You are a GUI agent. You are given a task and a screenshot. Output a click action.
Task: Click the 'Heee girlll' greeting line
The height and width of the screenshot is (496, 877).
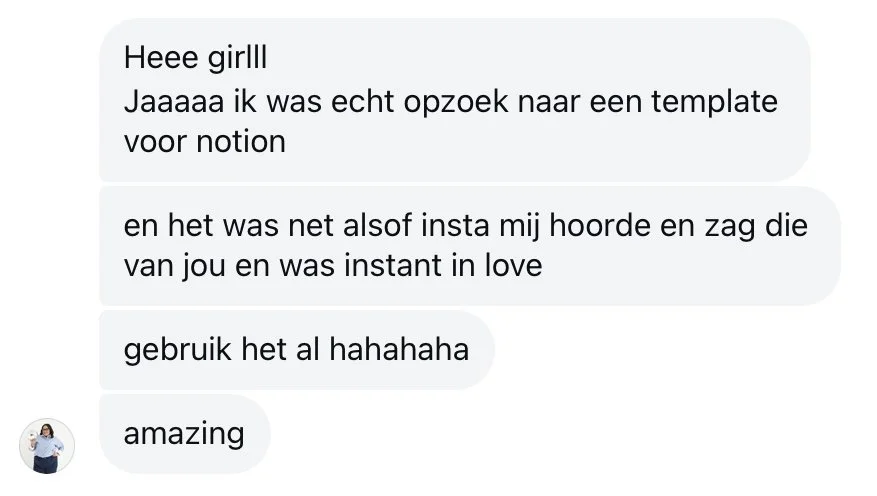tap(195, 58)
